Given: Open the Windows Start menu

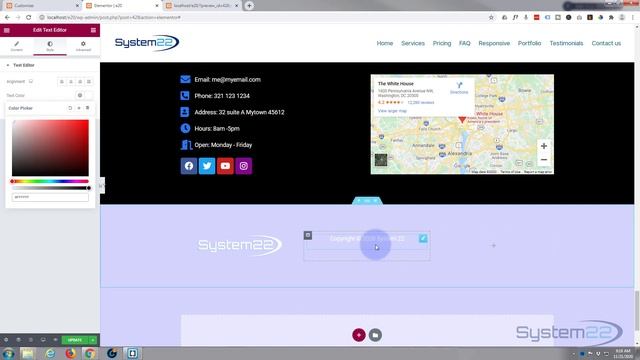Looking at the screenshot, I should pyautogui.click(x=8, y=353).
